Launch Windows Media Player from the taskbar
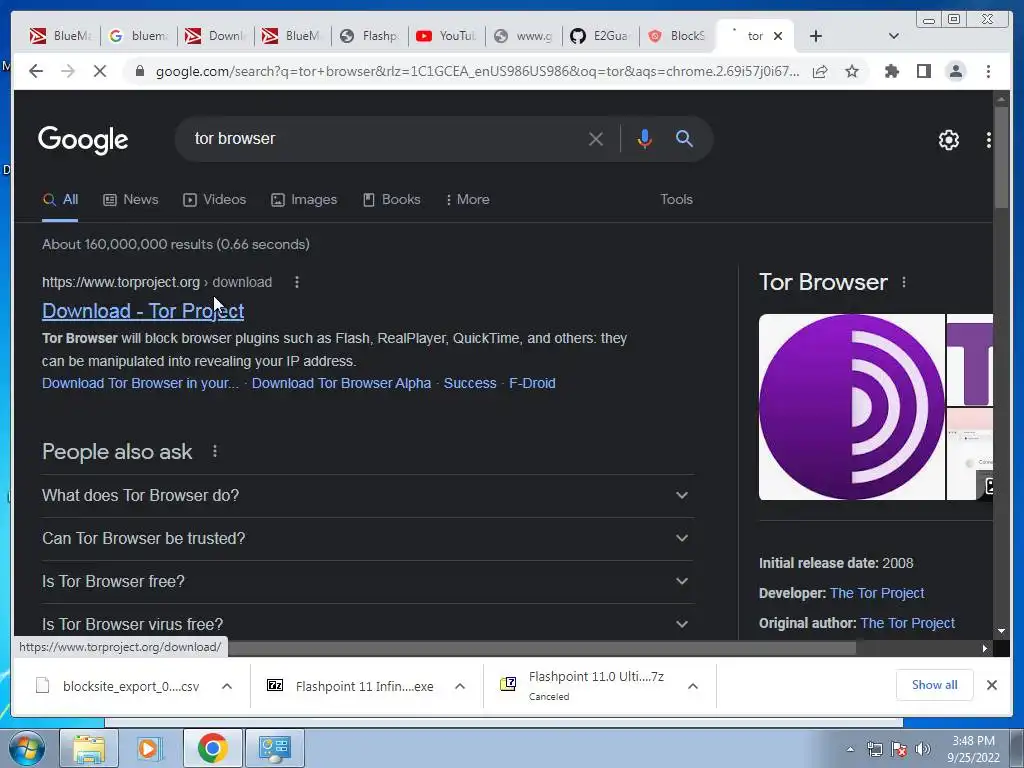Viewport: 1024px width, 768px height. tap(150, 748)
